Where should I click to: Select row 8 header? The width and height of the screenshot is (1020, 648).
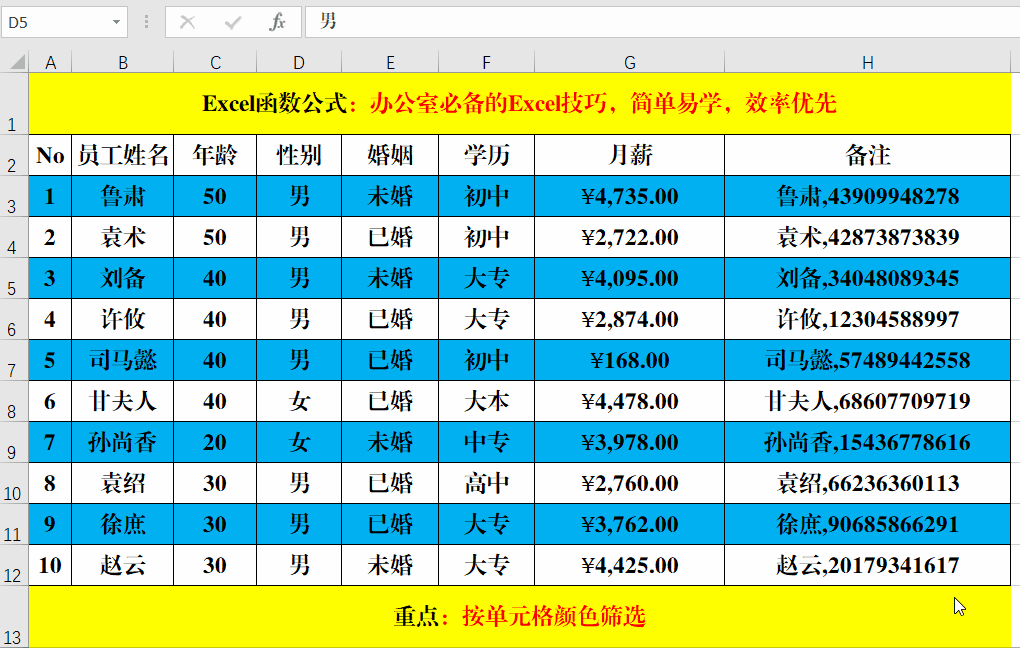click(14, 401)
